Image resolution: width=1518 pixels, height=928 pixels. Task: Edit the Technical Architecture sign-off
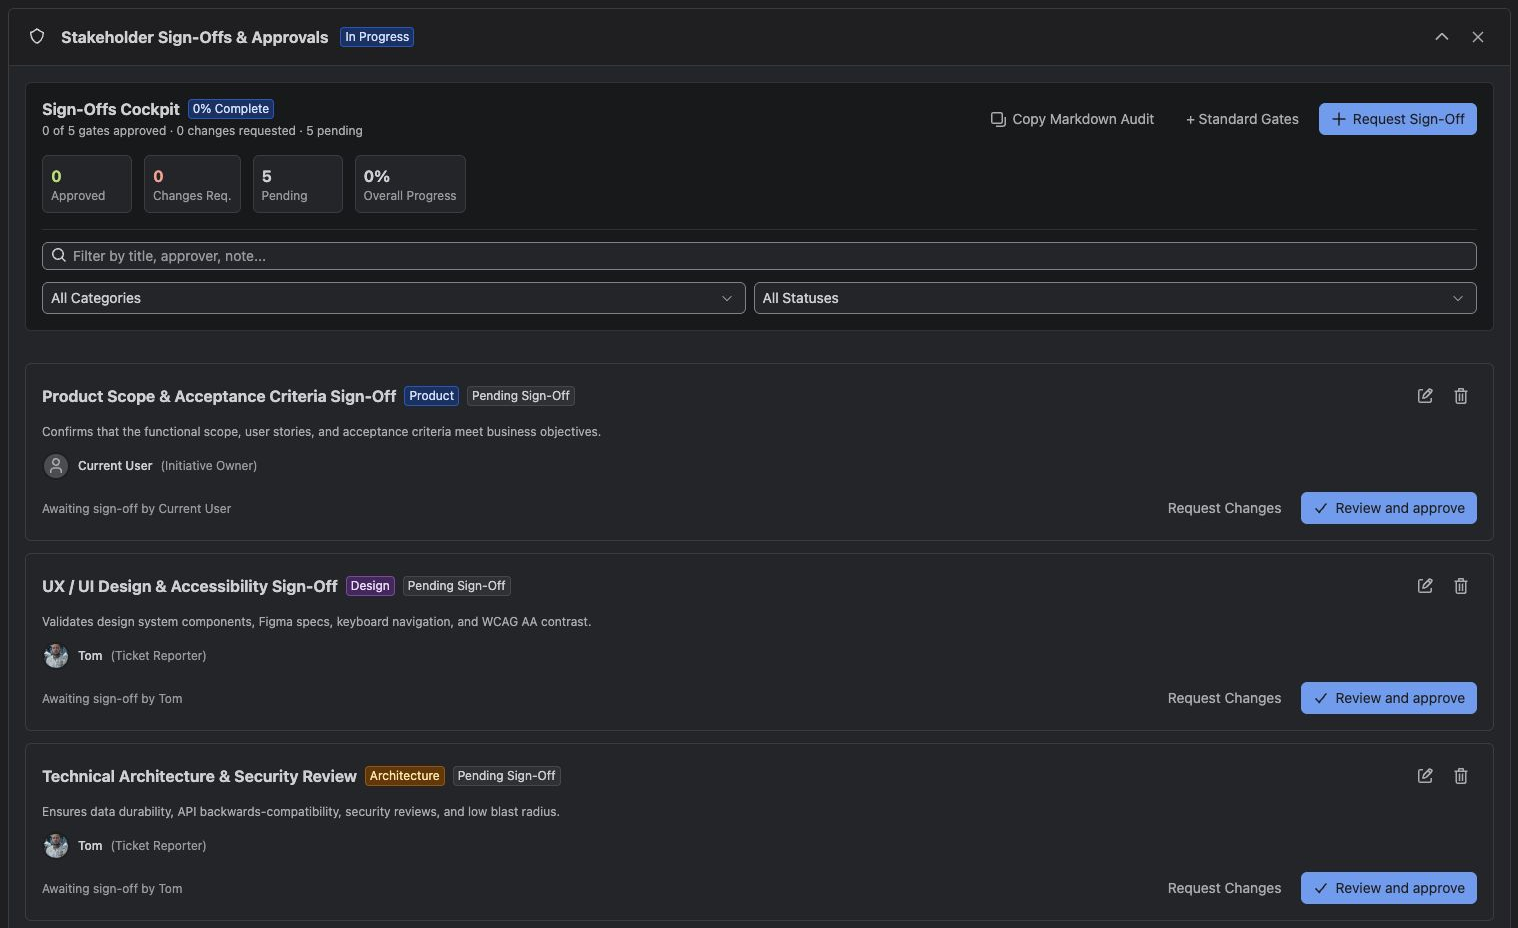[1425, 776]
